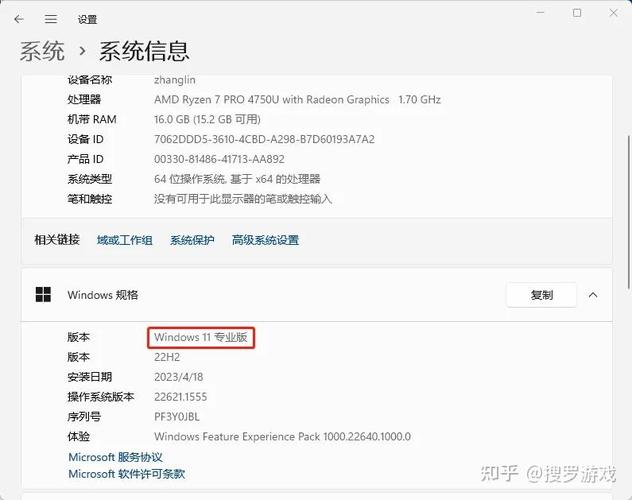Click the 产品 ID label
This screenshot has width=632, height=500.
coord(85,159)
